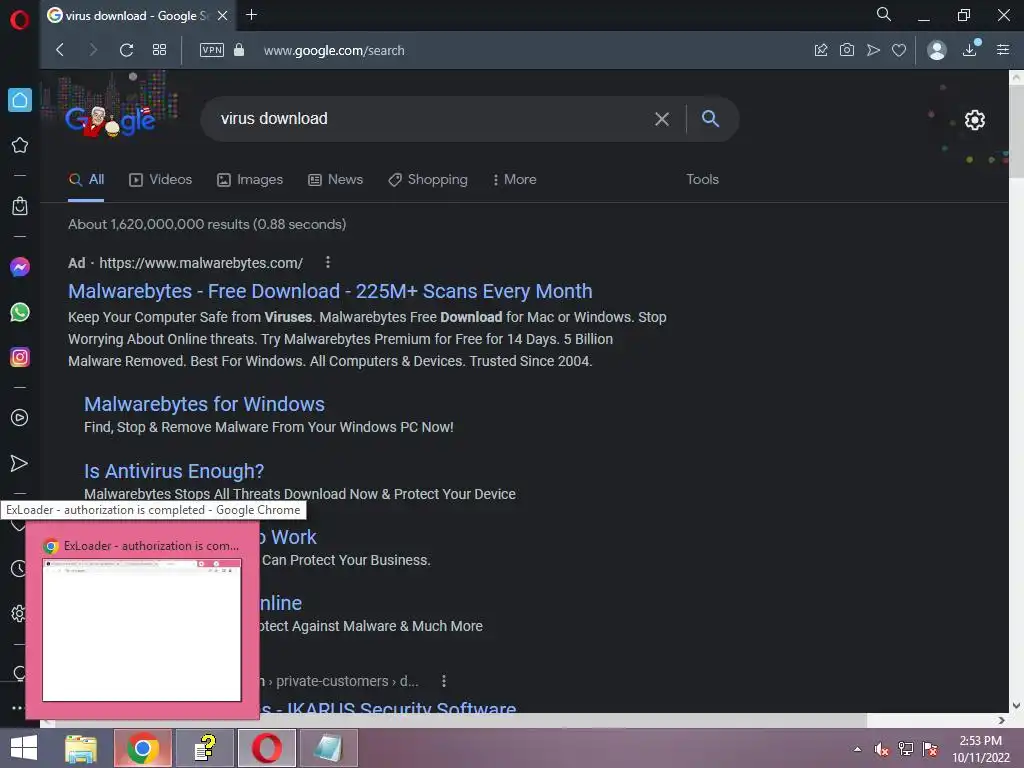
Task: Open the send to My Flow icon
Action: (x=873, y=50)
